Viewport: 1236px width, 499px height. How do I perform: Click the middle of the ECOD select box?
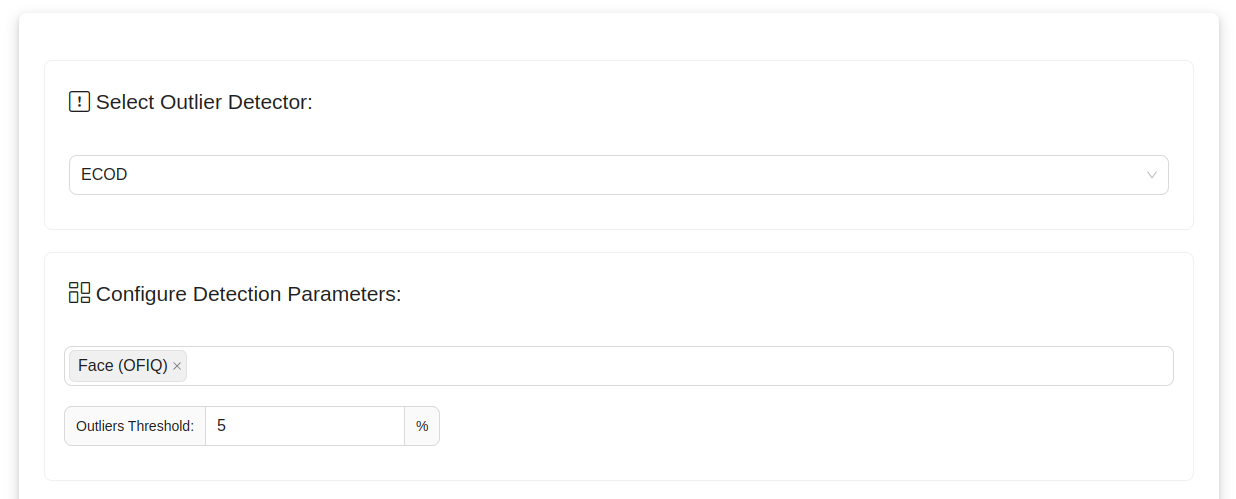[618, 175]
